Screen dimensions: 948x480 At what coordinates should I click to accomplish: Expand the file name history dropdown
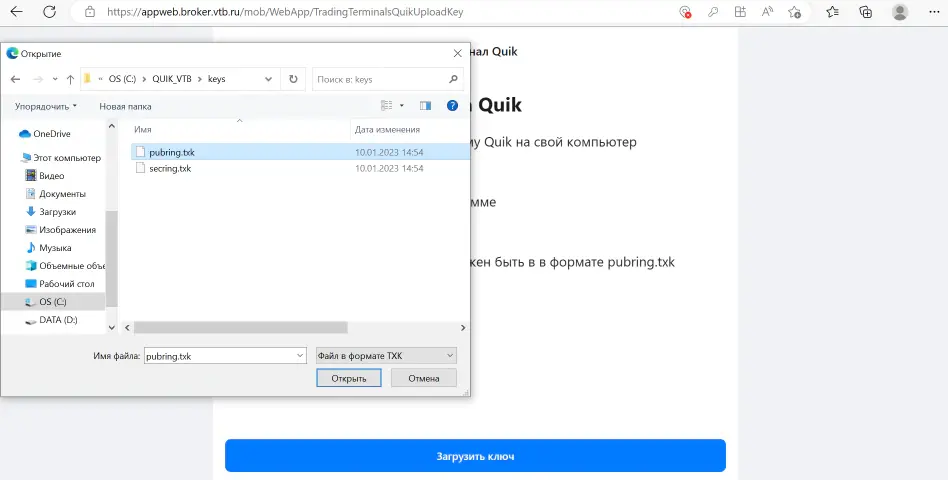pyautogui.click(x=300, y=356)
